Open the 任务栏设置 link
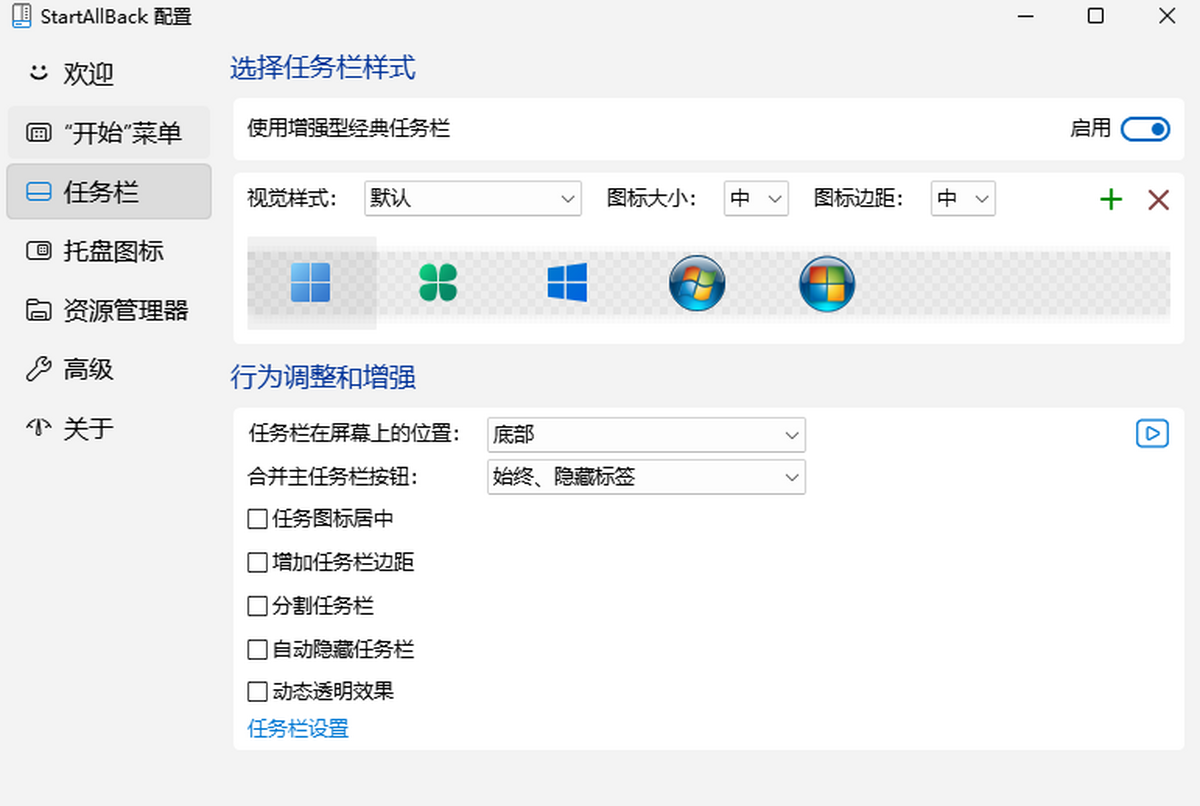The image size is (1200, 806). point(298,728)
